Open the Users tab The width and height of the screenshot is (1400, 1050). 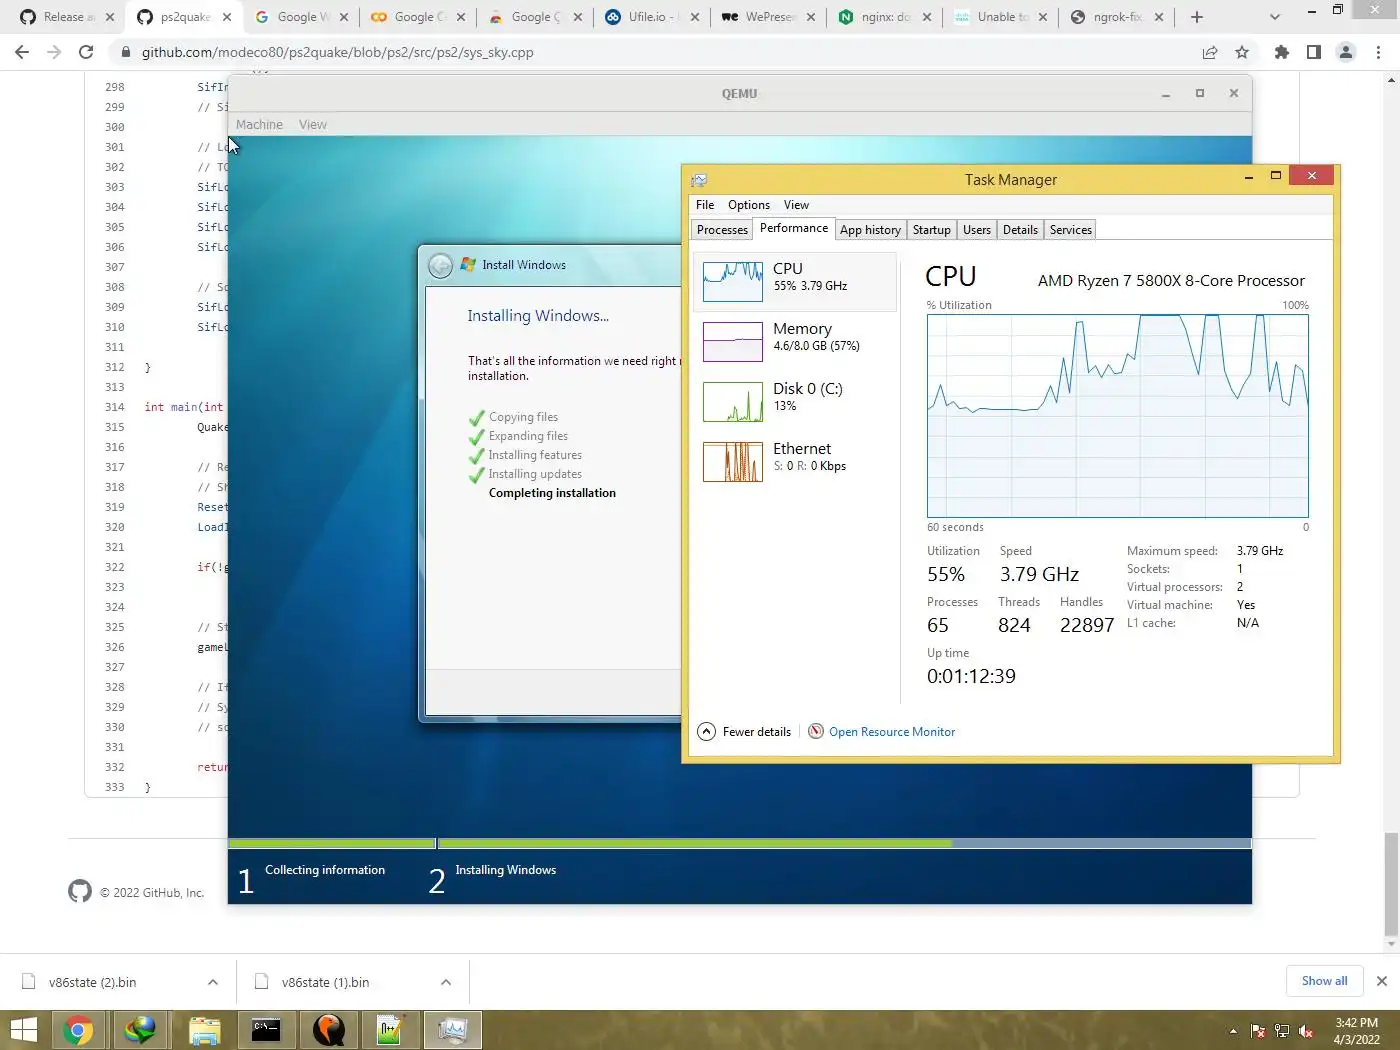click(976, 230)
